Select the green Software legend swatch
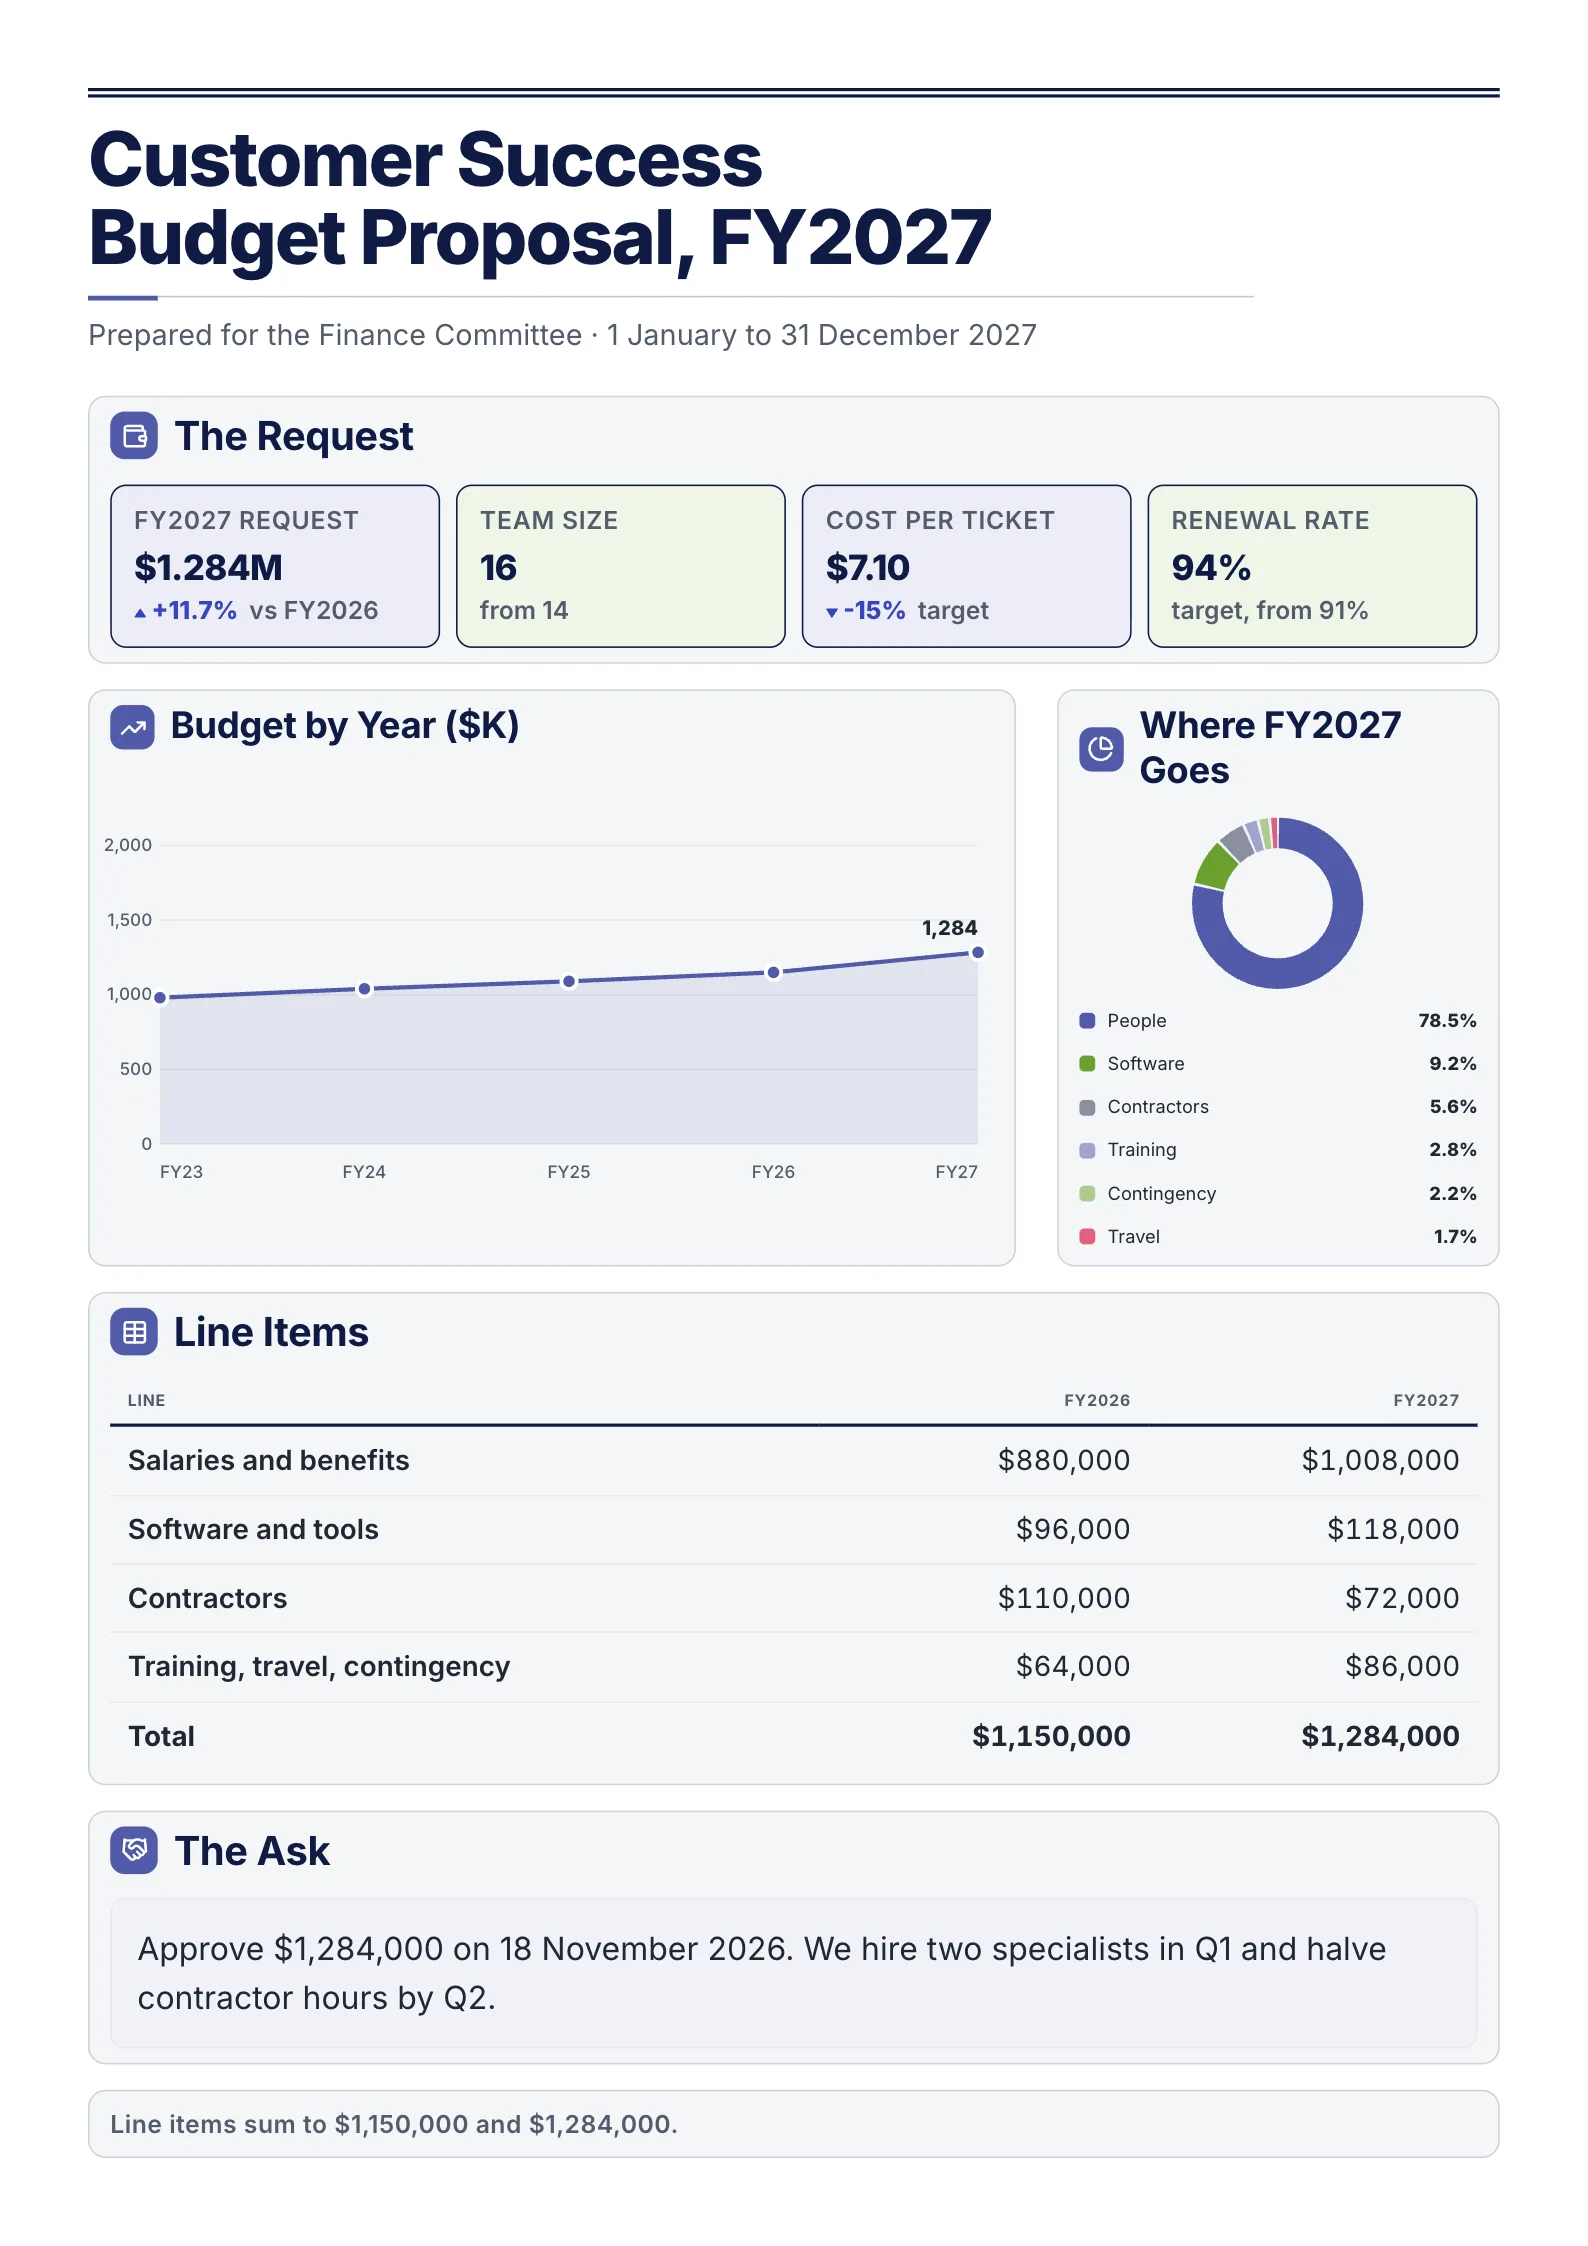This screenshot has width=1588, height=2246. click(x=1087, y=1064)
